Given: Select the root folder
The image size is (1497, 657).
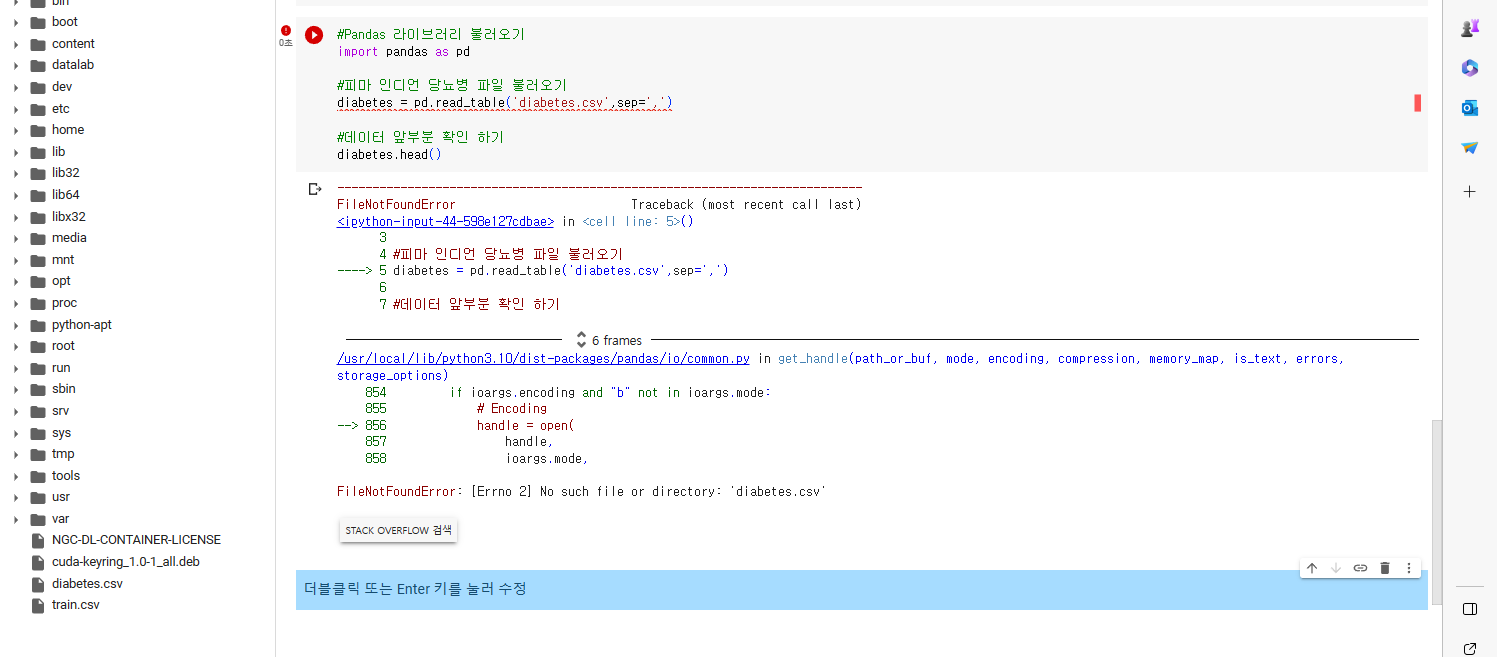Looking at the screenshot, I should coord(63,346).
